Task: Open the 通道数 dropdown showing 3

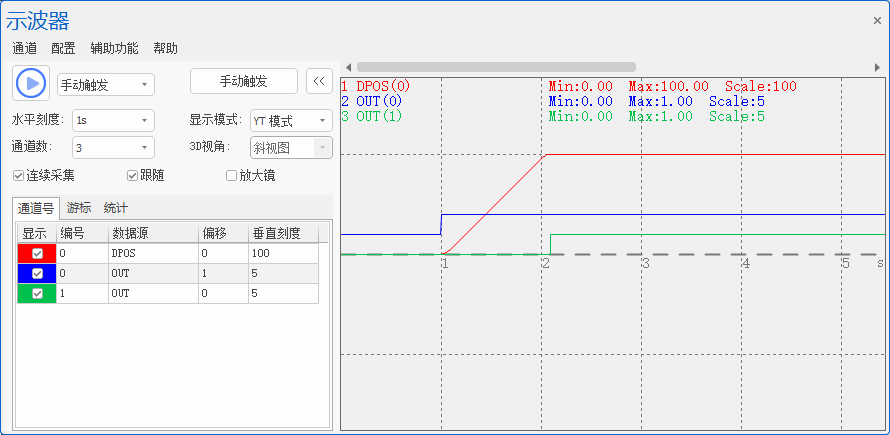Action: click(x=114, y=148)
